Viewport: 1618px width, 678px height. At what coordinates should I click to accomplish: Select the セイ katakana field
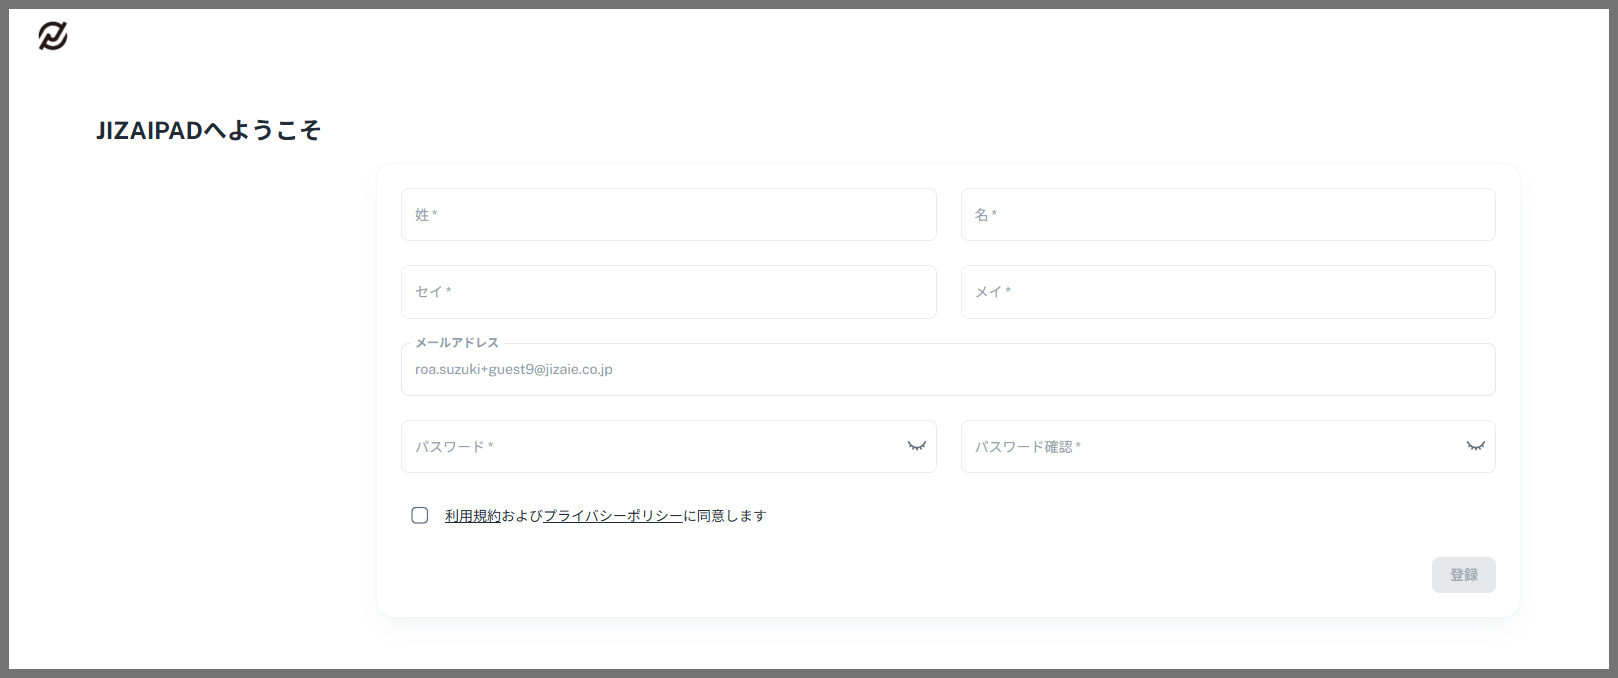668,292
